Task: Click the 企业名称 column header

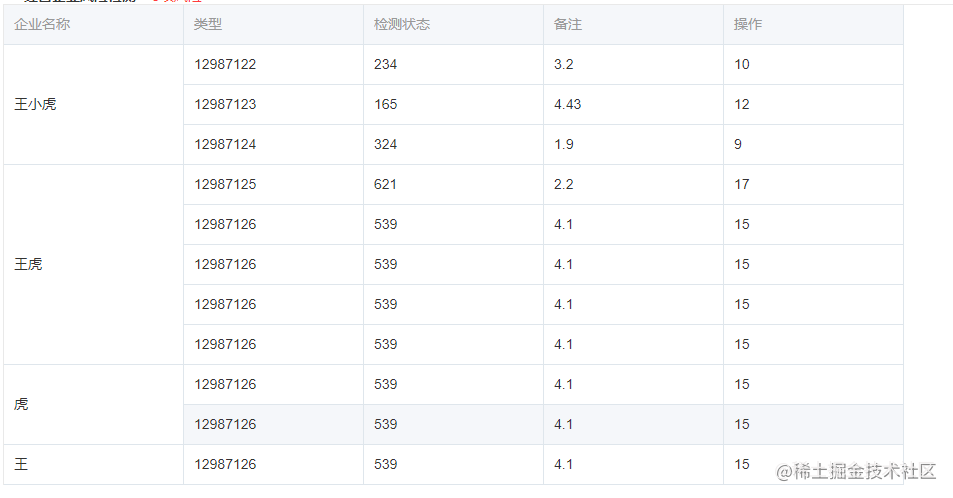Action: click(42, 24)
